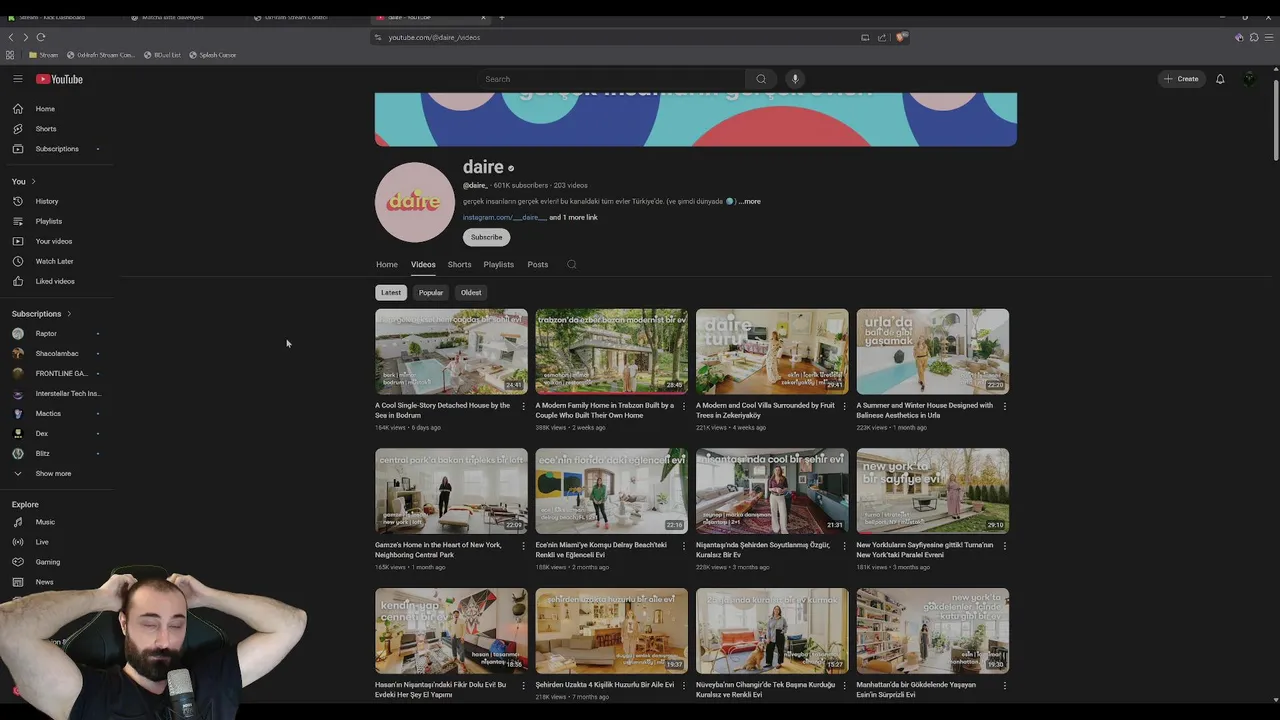Open a new browser tab
This screenshot has height=720, width=1280.
coord(502,17)
